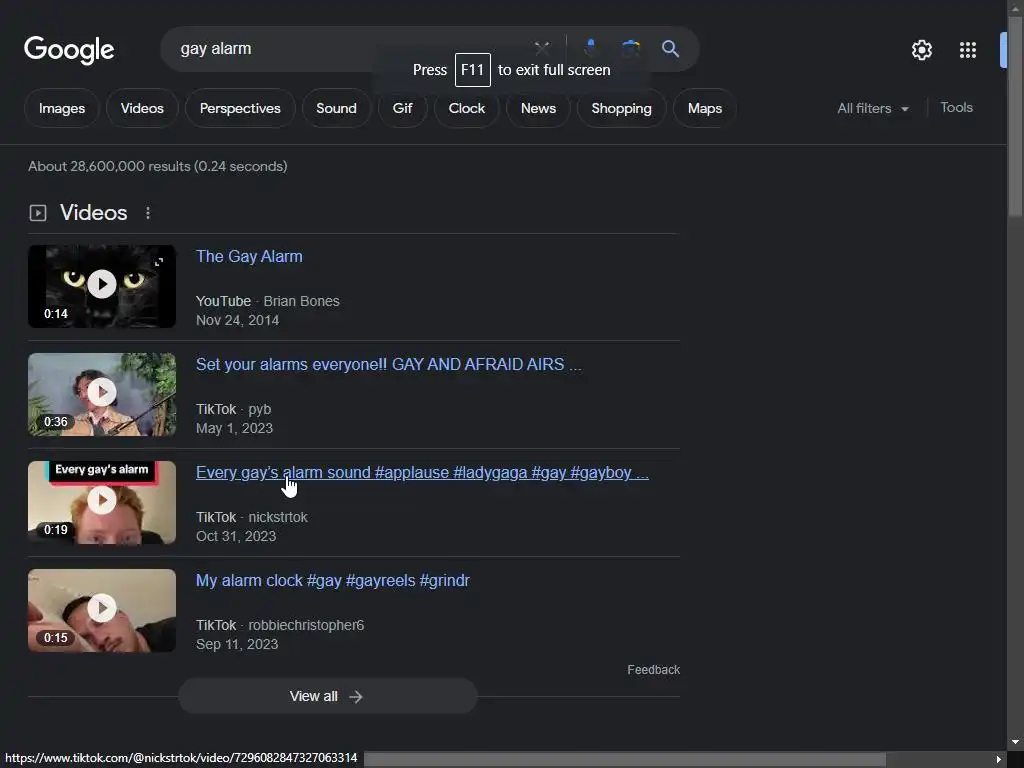Select the Sound filter chip
The image size is (1024, 768).
pos(336,108)
